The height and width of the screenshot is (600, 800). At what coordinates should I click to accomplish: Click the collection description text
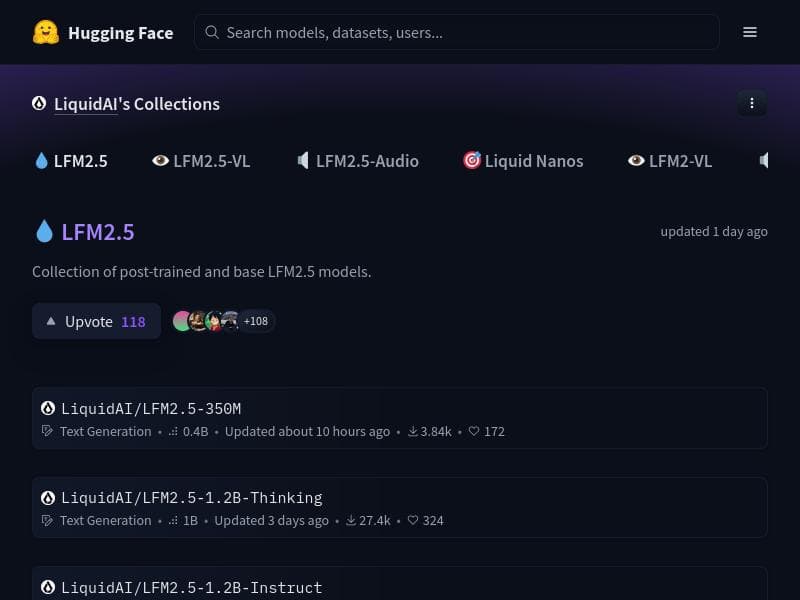point(202,272)
